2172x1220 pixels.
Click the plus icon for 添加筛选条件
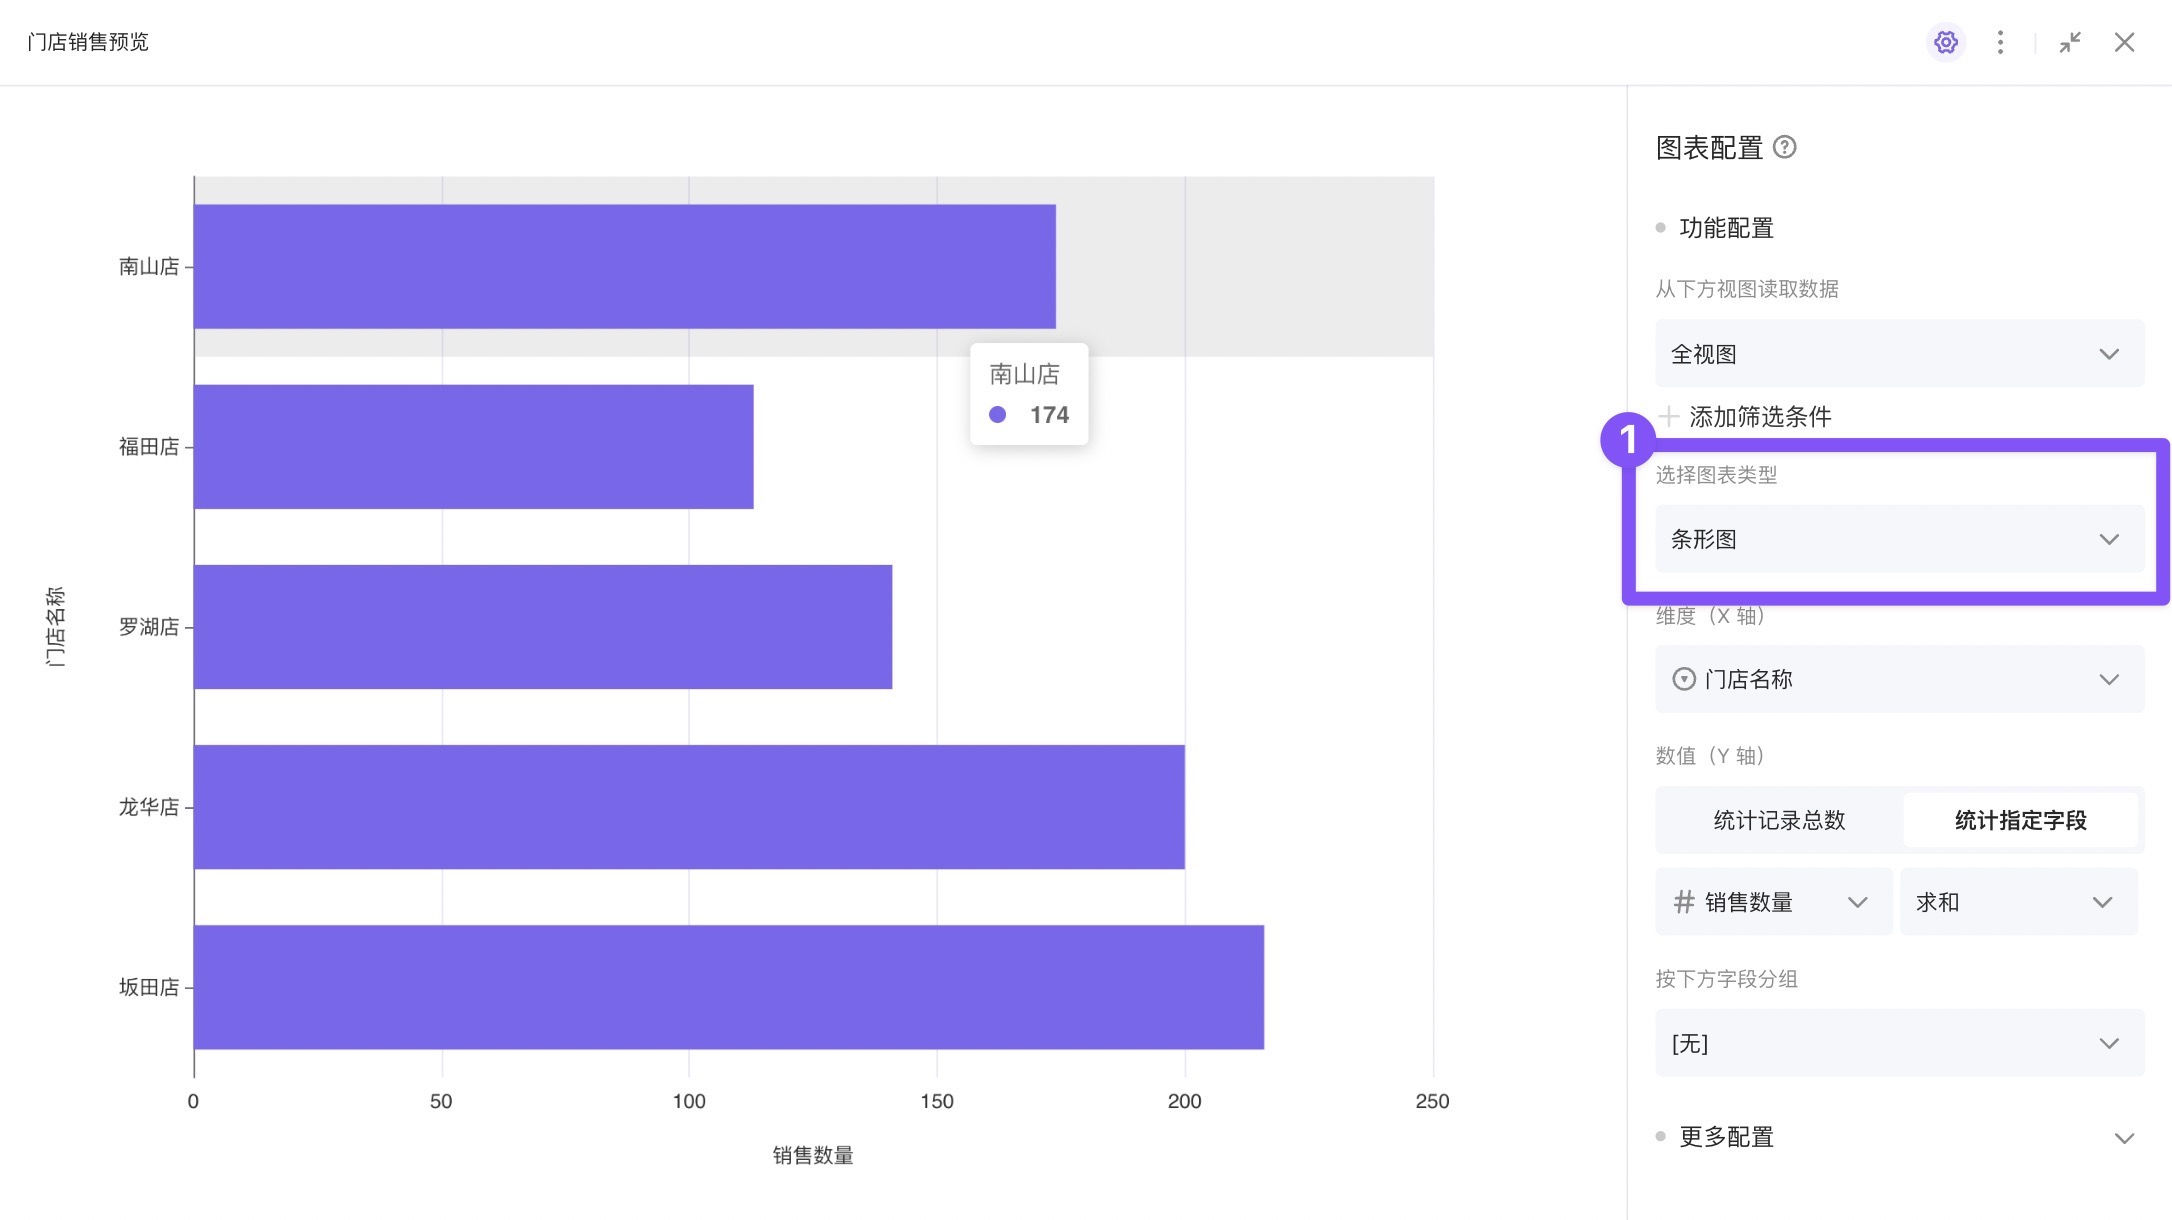click(1668, 416)
